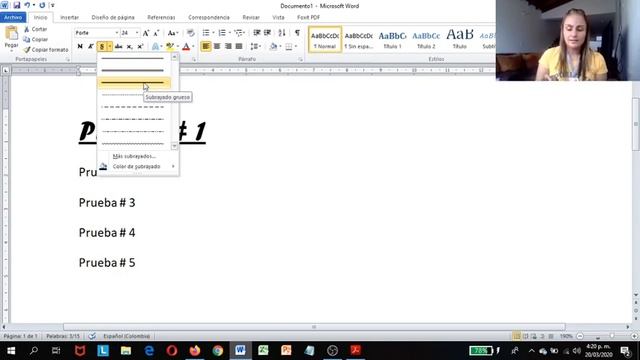Click the Windows Start button
Screen dimensions: 640x360
(x=11, y=351)
